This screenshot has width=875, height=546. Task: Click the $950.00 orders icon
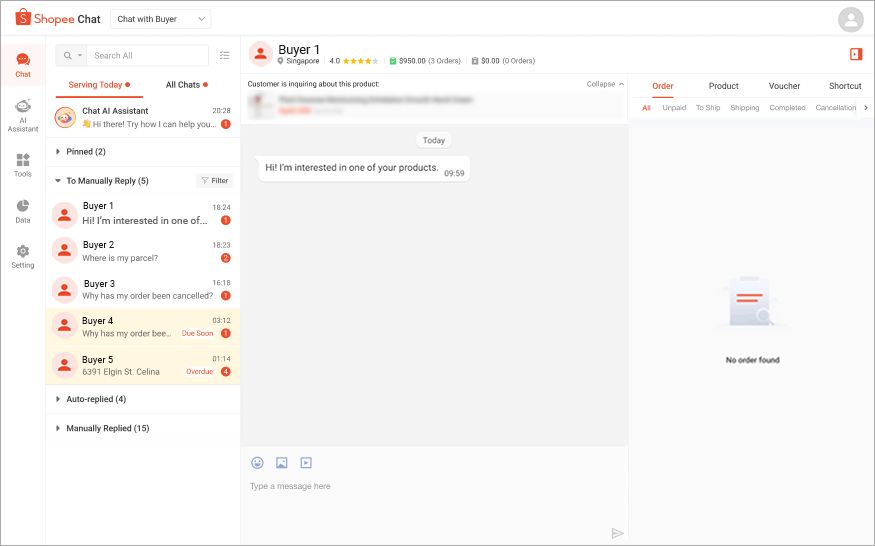point(393,61)
